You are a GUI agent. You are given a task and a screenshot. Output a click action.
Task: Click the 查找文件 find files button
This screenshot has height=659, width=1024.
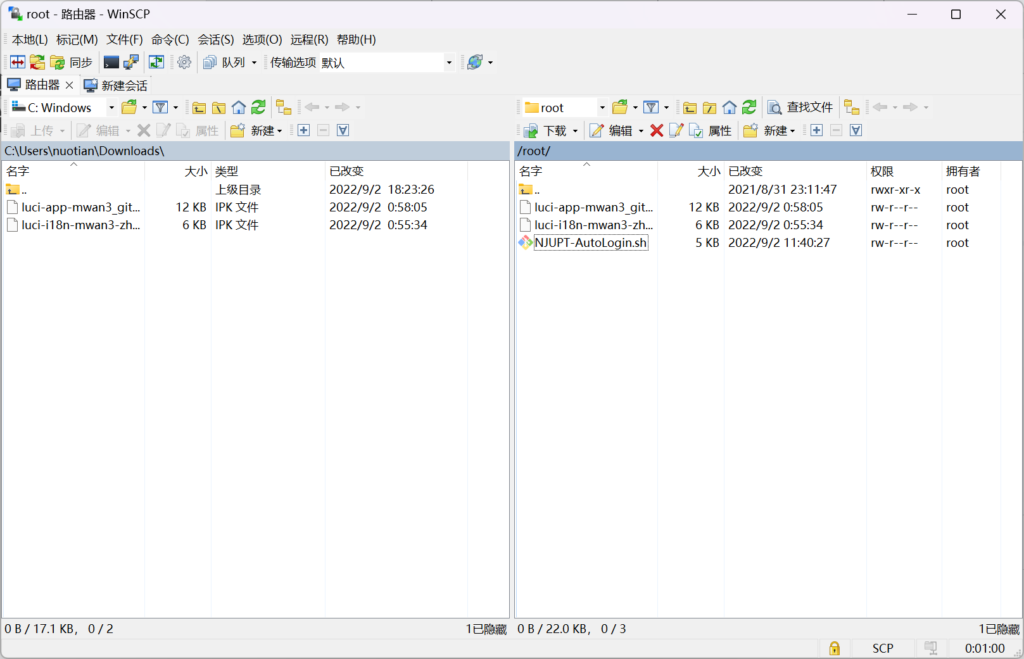coord(800,107)
